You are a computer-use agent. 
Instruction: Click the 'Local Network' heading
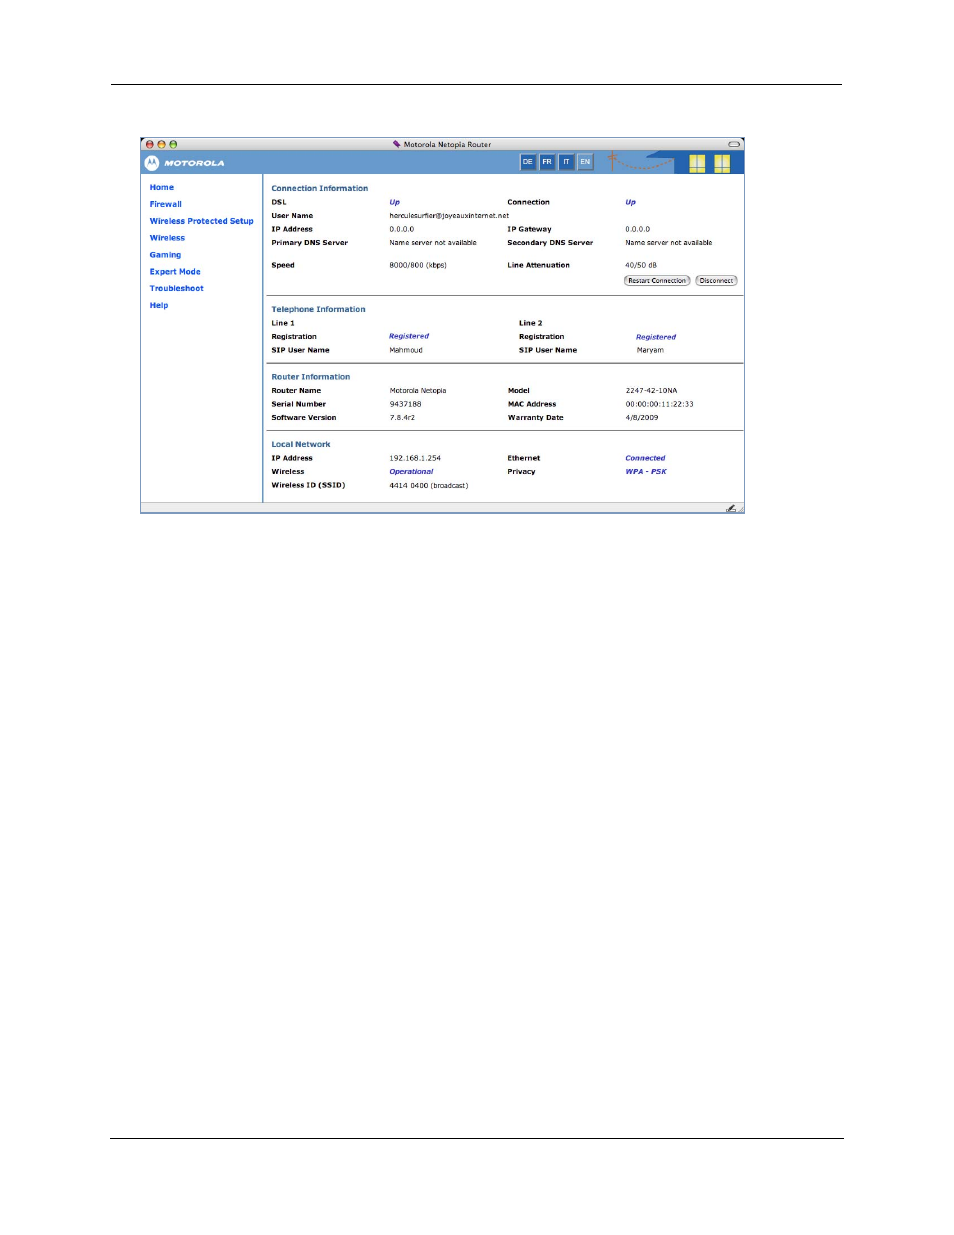[x=301, y=444]
